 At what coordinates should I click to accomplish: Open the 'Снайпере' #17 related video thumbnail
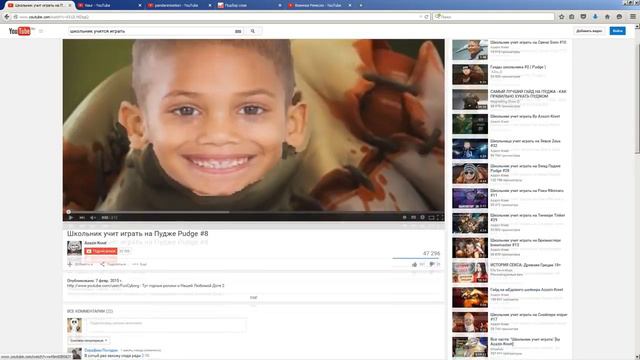(470, 322)
